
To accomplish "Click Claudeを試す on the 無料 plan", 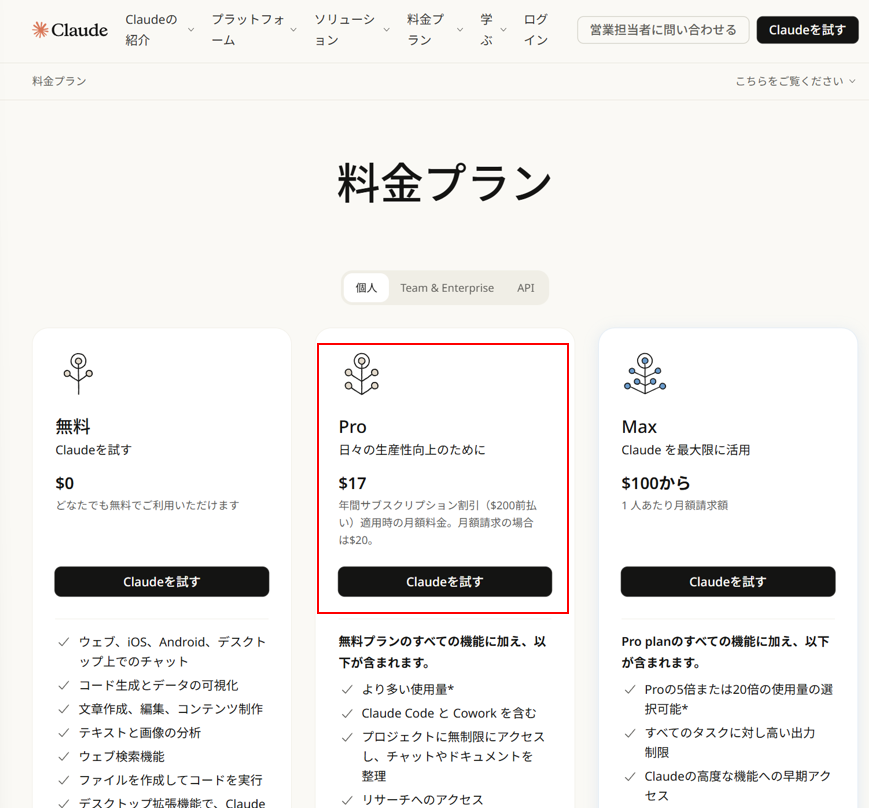I will tap(161, 581).
